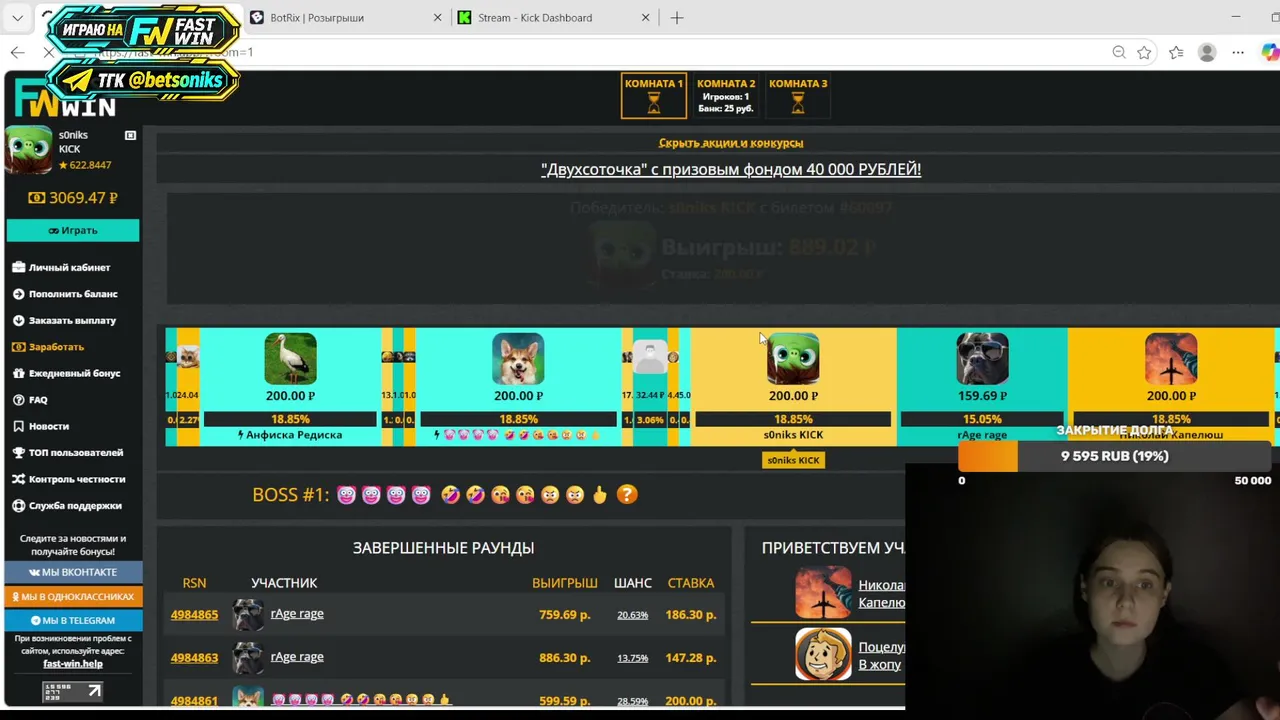Click the 186.30 р. bet value
Image resolution: width=1280 pixels, height=720 pixels.
coord(690,615)
